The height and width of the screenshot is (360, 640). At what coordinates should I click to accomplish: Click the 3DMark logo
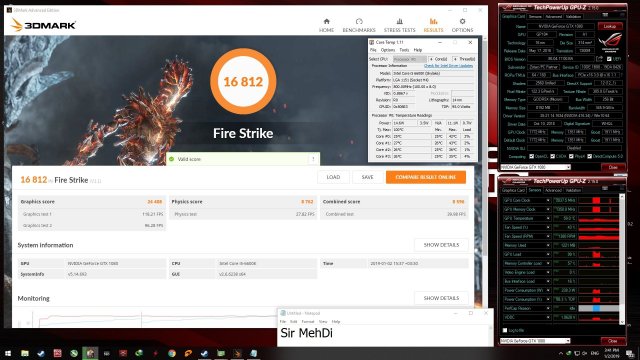point(43,25)
